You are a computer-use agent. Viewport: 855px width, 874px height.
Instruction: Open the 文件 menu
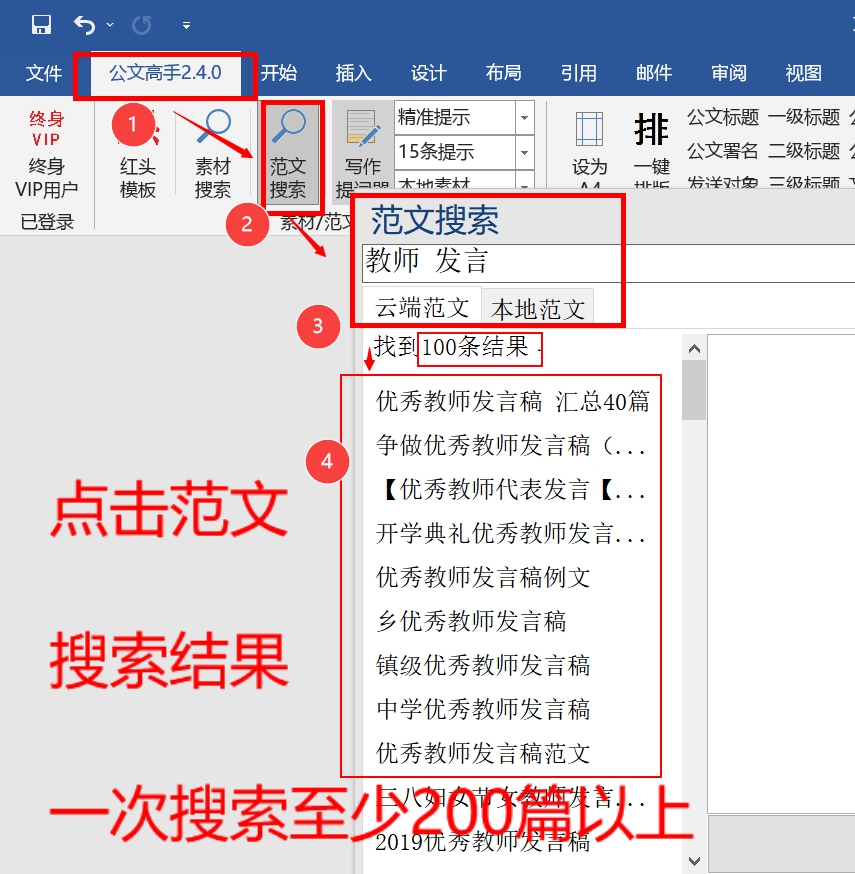point(43,73)
